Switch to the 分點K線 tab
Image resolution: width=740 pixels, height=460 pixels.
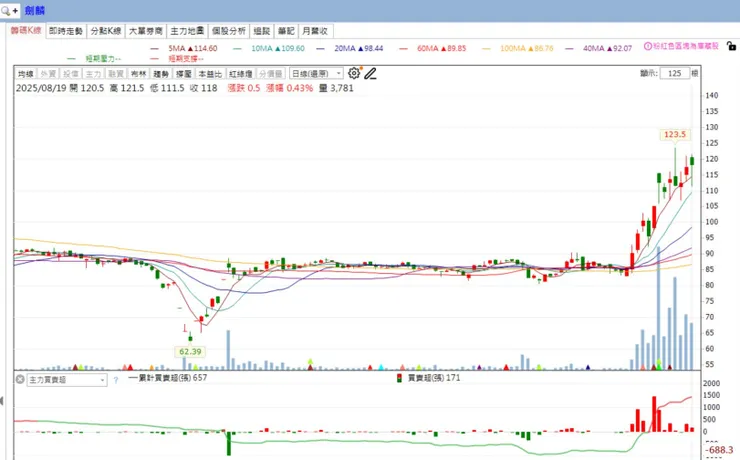[x=106, y=31]
